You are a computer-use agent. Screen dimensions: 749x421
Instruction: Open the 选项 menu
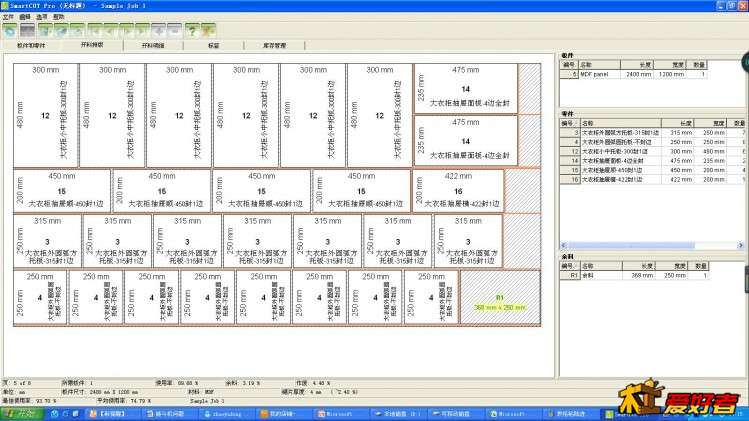point(42,17)
